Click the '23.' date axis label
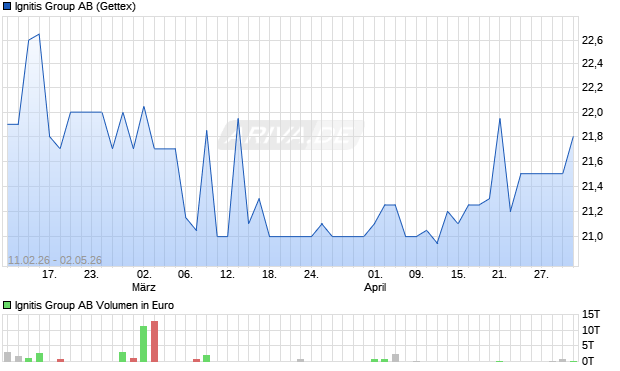The image size is (620, 371). point(91,274)
